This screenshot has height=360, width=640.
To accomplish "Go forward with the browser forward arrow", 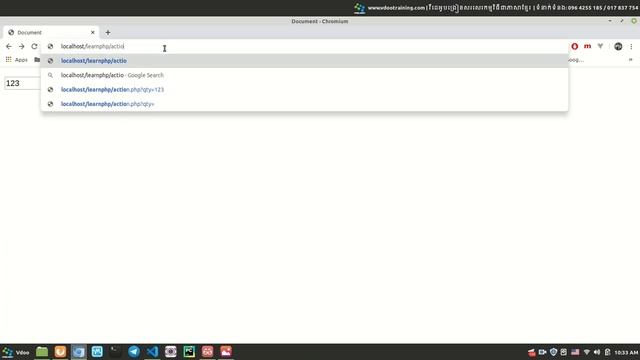I will pyautogui.click(x=22, y=47).
